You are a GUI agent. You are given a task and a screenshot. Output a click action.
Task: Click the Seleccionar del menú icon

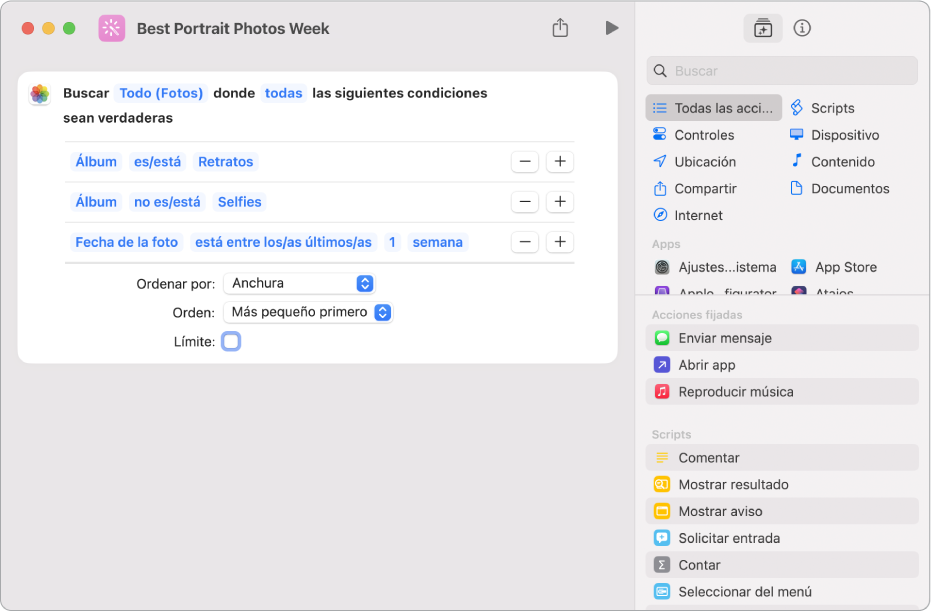click(x=662, y=592)
